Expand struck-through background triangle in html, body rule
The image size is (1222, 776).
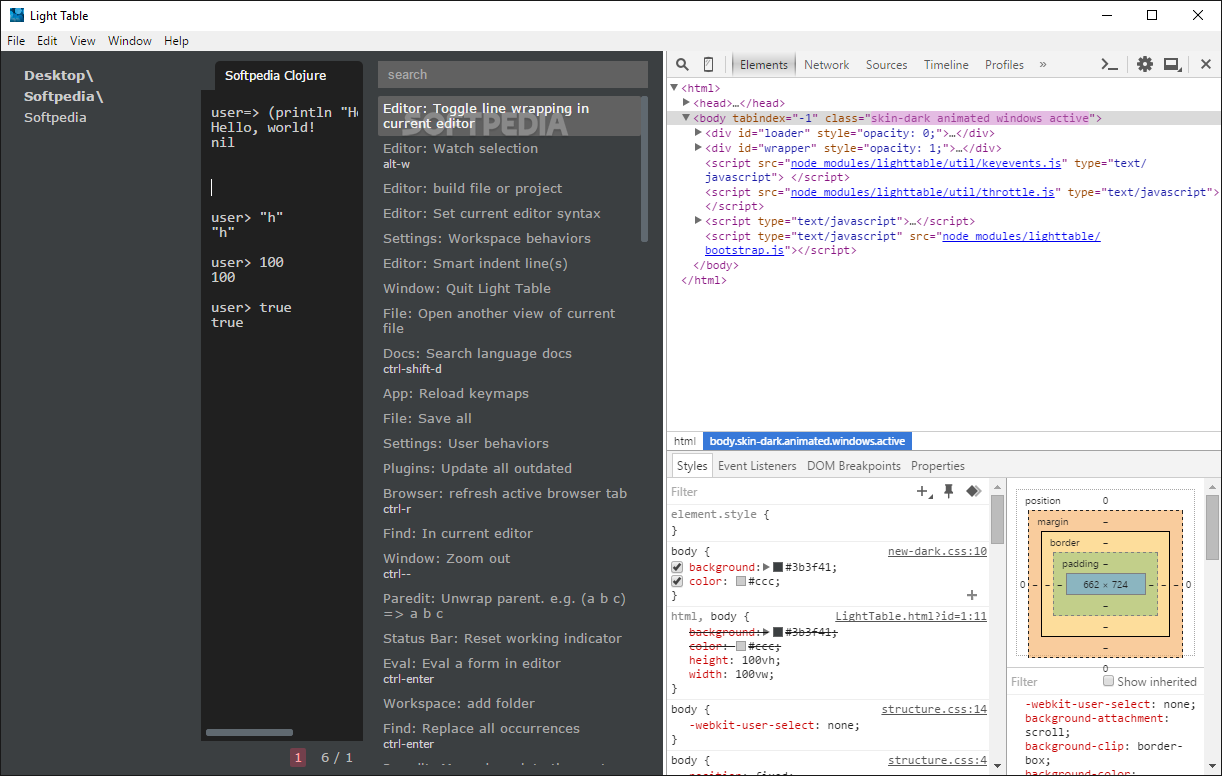(x=767, y=632)
